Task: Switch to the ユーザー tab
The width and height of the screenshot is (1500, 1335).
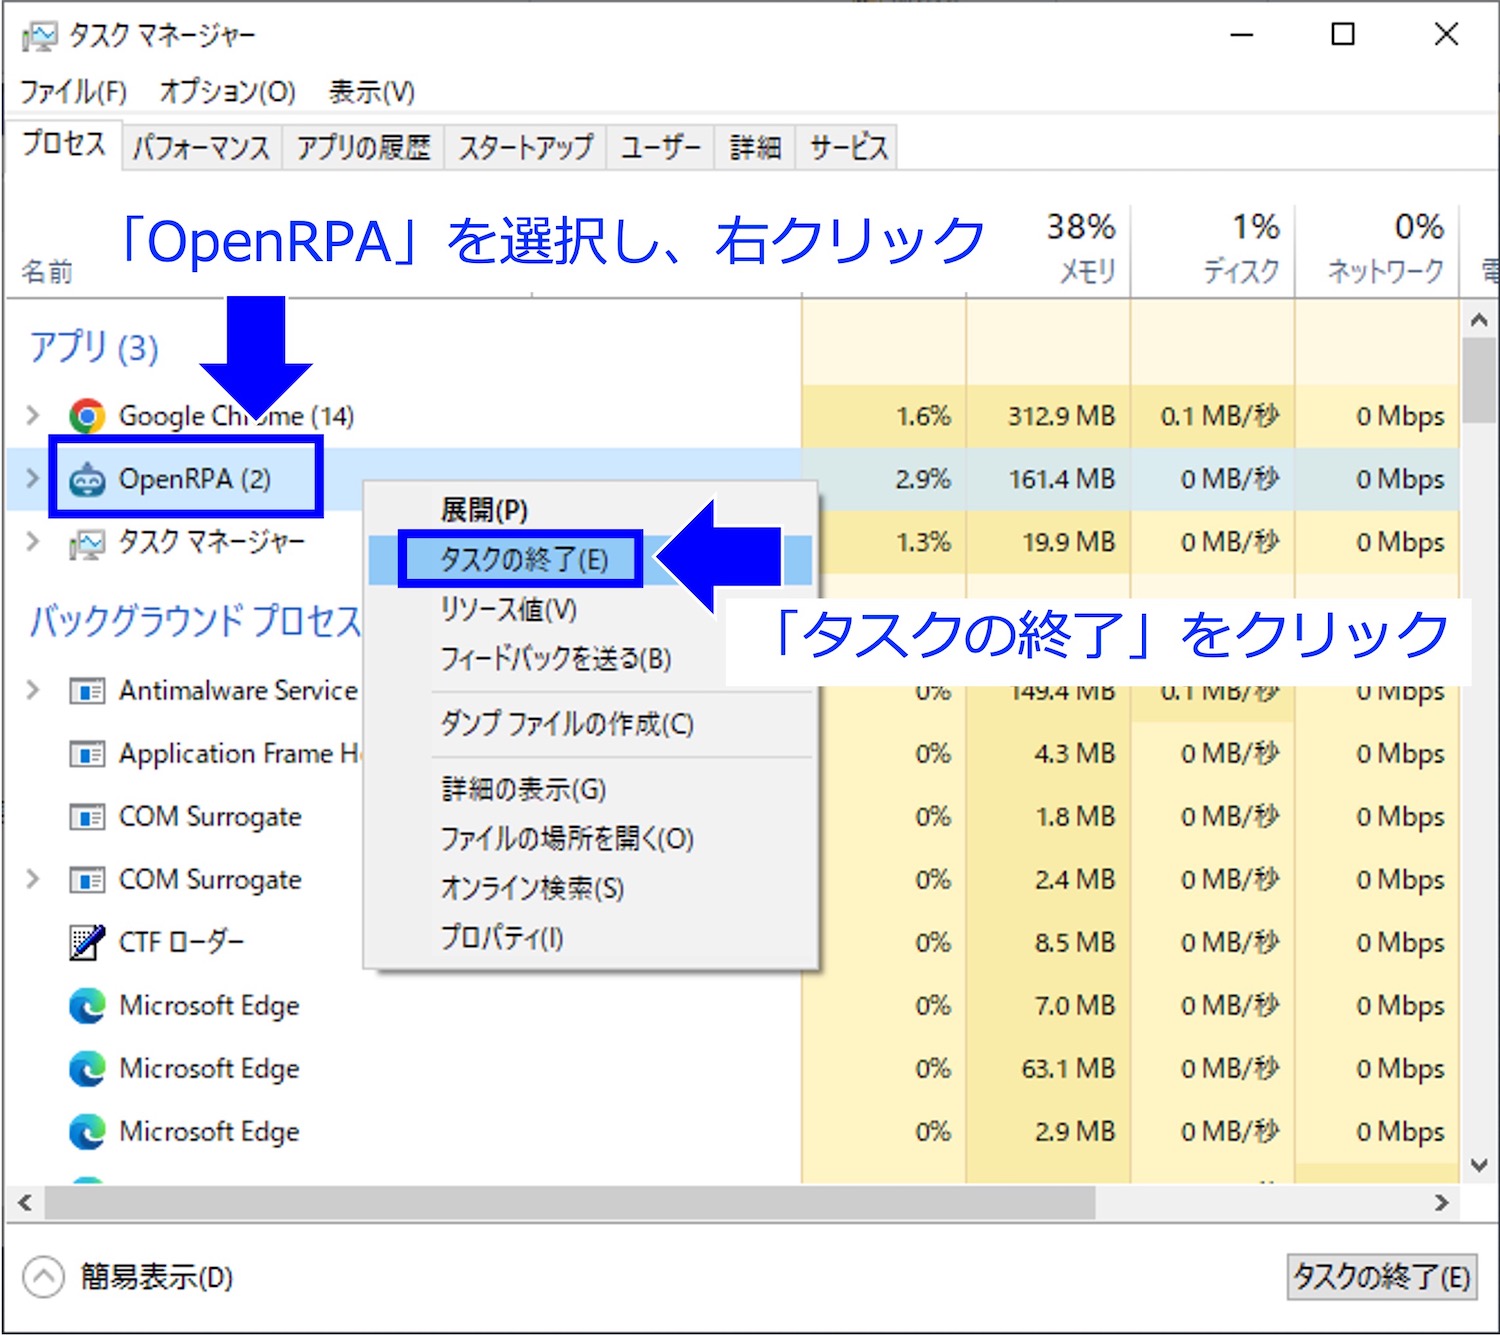Action: tap(661, 148)
